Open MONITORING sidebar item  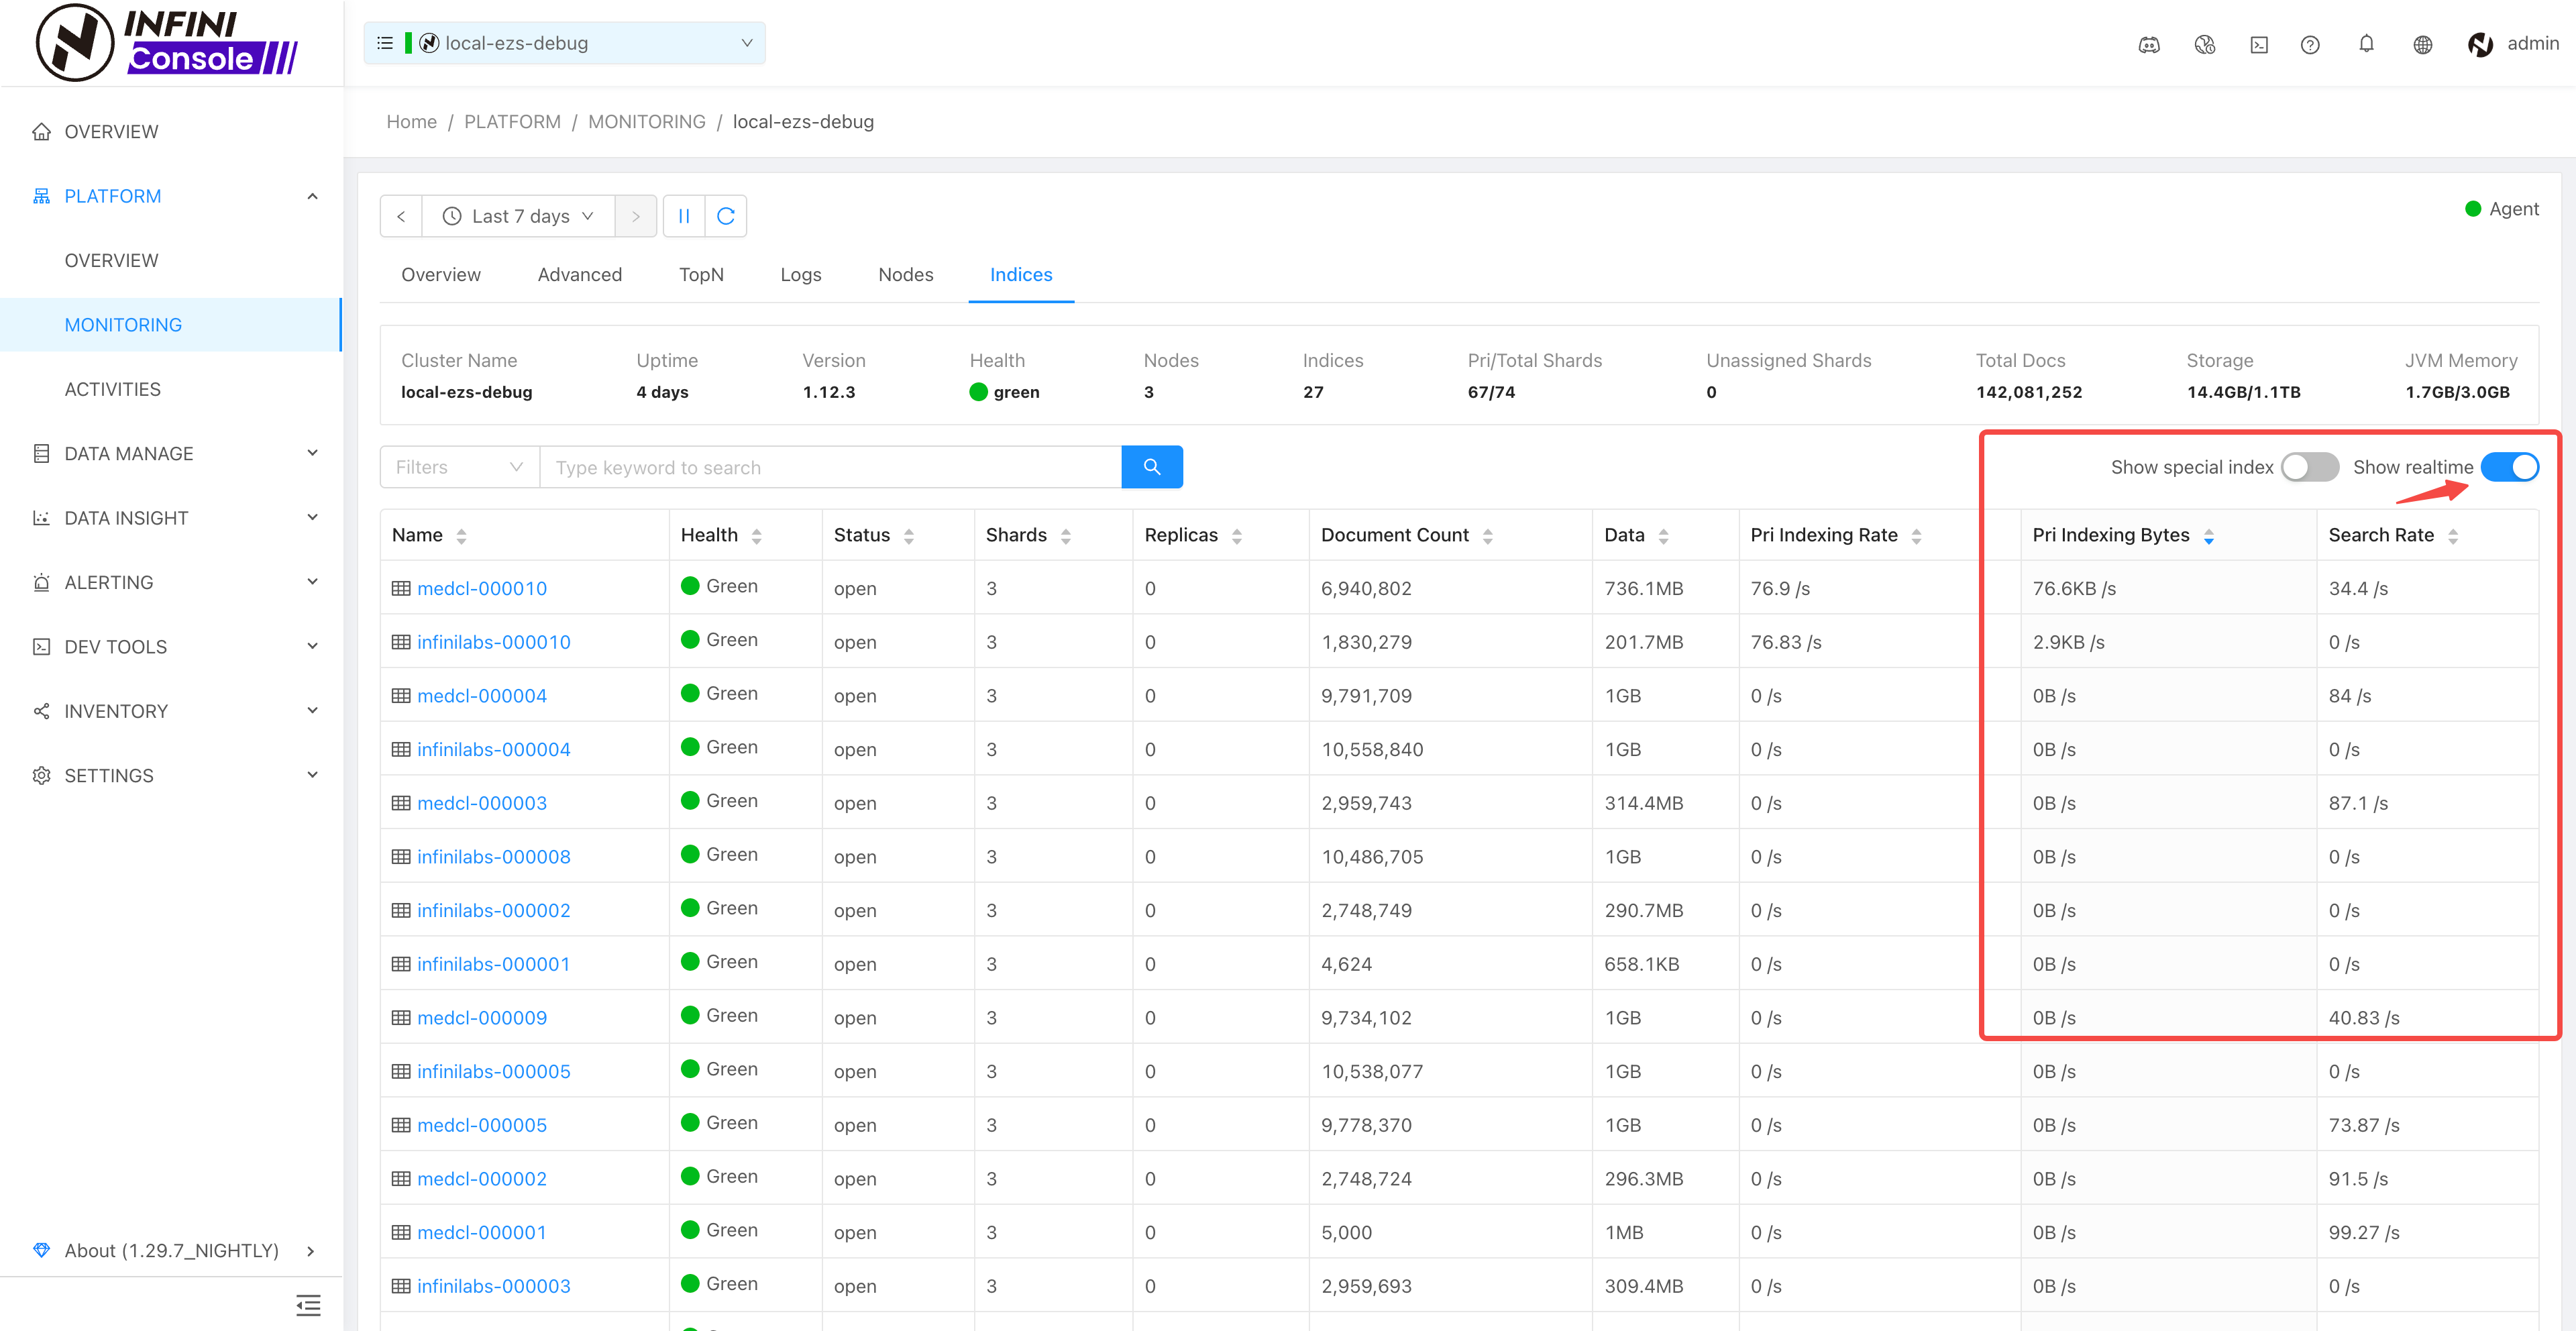pyautogui.click(x=172, y=324)
